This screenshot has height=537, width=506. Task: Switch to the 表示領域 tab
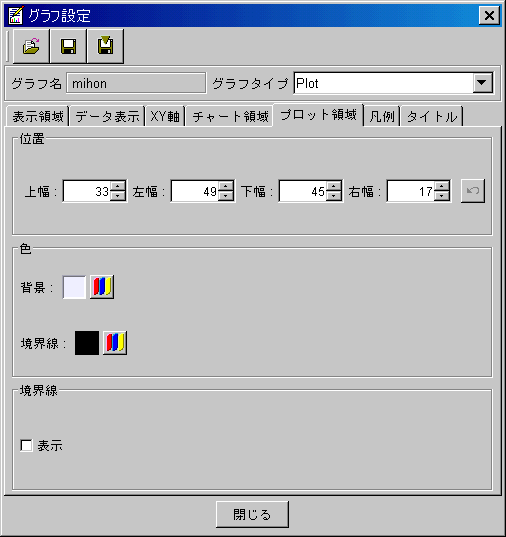[38, 116]
